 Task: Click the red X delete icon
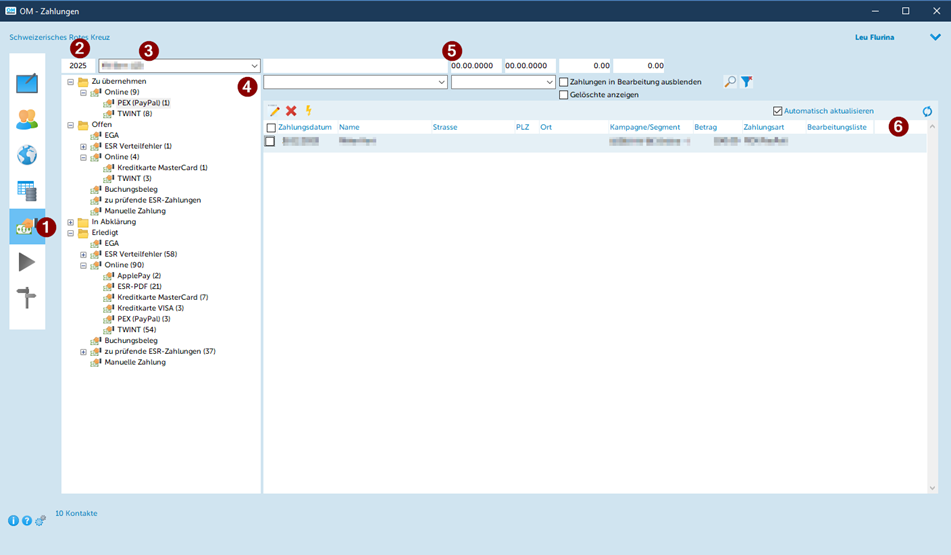pos(291,110)
